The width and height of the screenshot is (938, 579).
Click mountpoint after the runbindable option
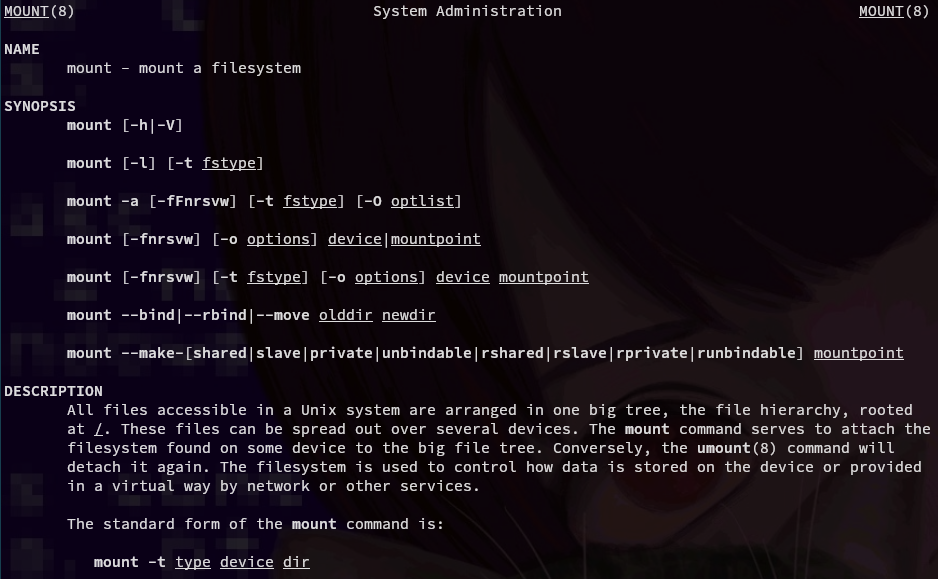pyautogui.click(x=858, y=353)
